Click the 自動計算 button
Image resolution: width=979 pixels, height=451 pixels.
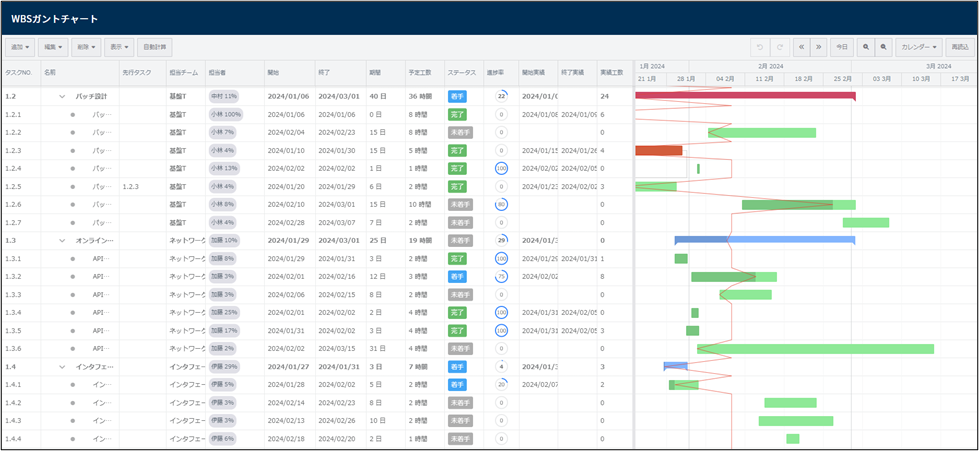(x=154, y=47)
